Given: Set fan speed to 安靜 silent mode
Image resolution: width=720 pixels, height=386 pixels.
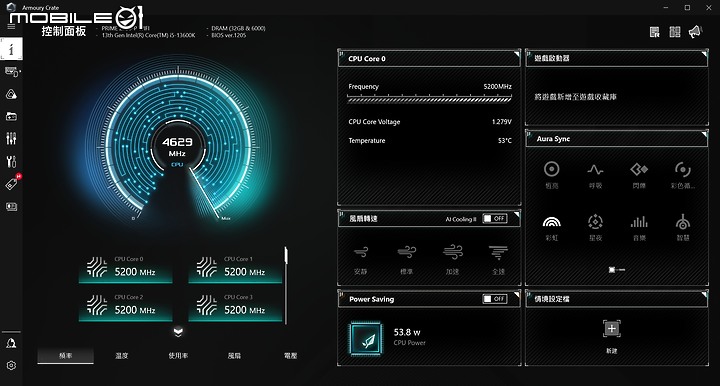Looking at the screenshot, I should coord(361,259).
